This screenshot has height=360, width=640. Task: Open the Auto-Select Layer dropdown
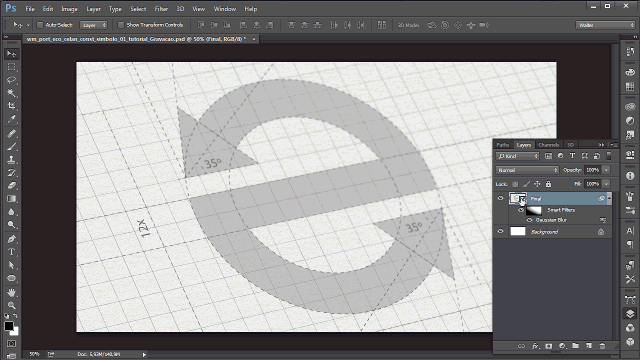click(94, 25)
